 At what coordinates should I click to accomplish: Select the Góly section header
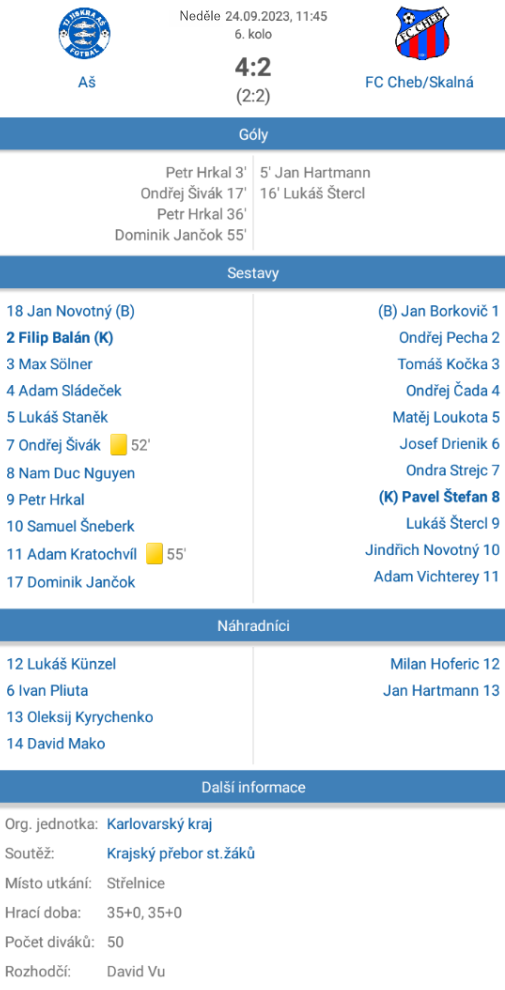tap(252, 134)
